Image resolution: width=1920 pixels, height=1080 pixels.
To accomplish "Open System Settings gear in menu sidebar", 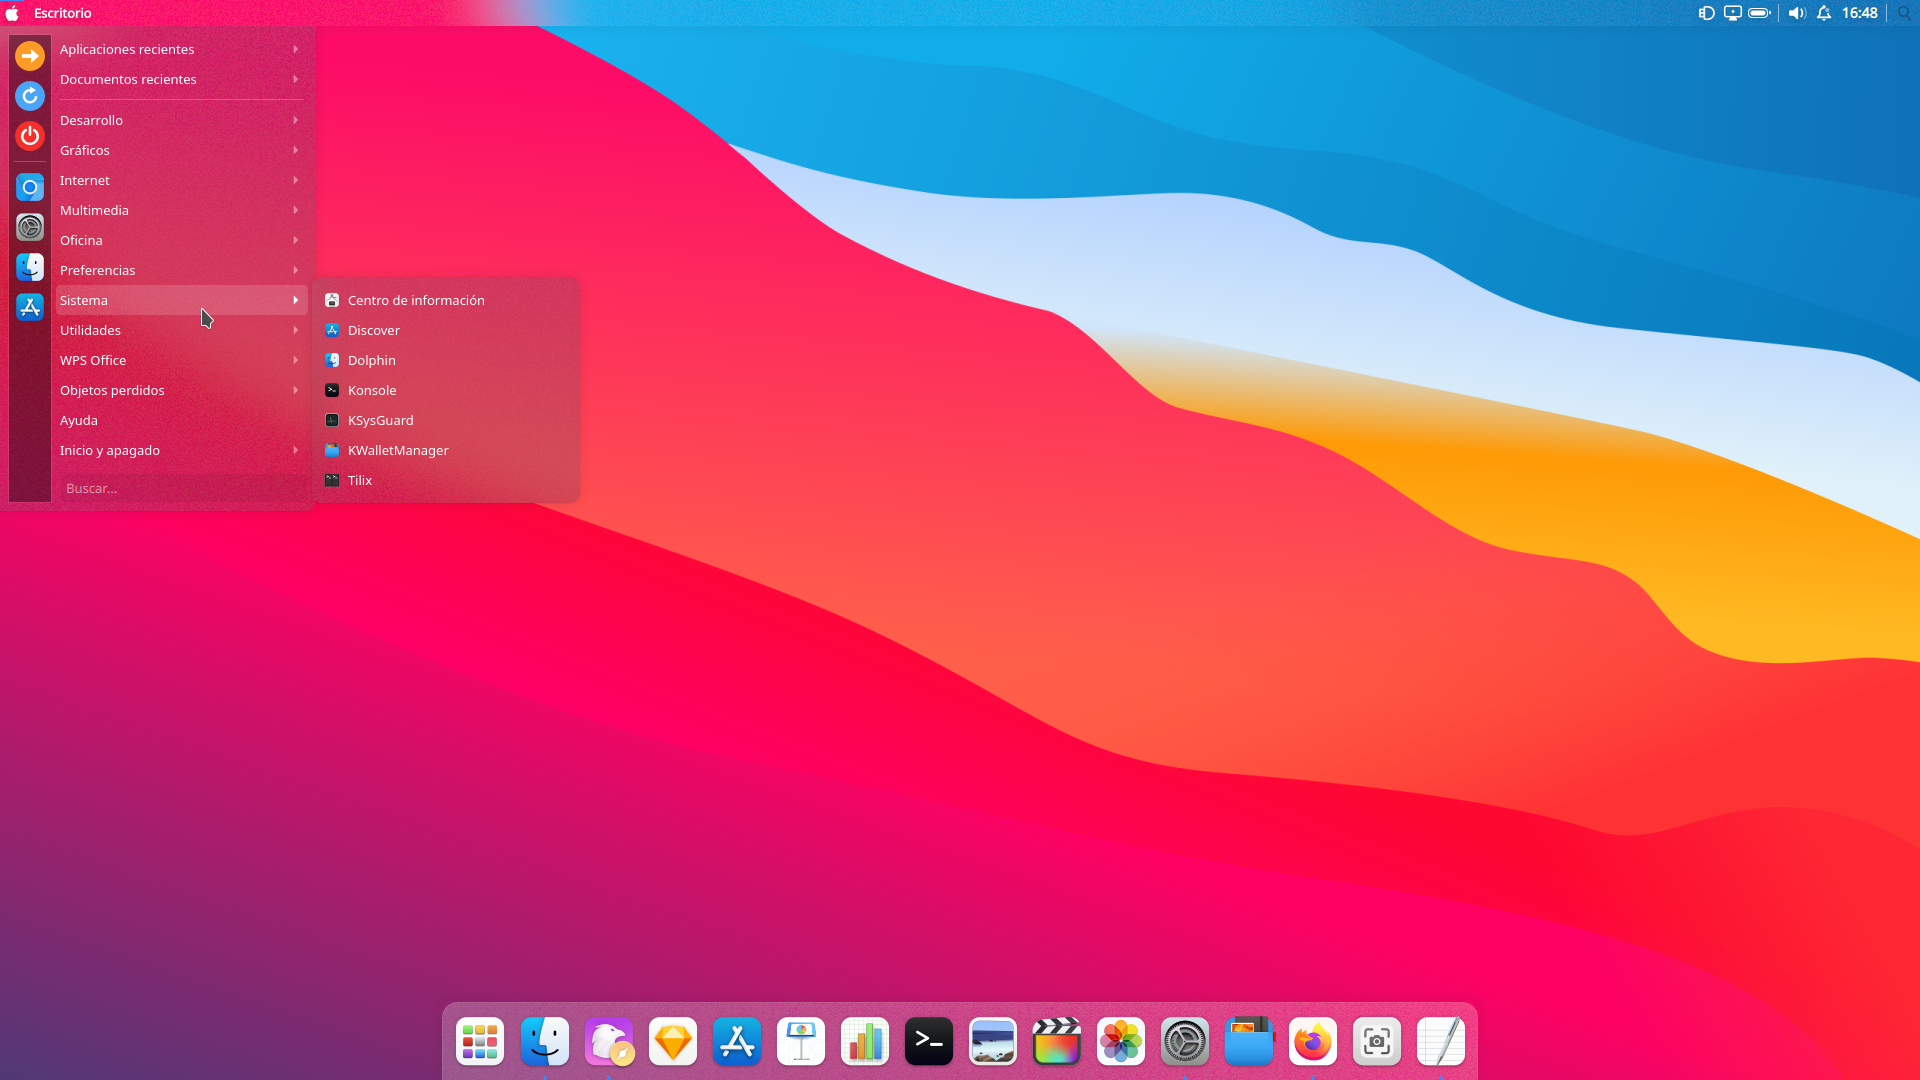I will [x=30, y=227].
